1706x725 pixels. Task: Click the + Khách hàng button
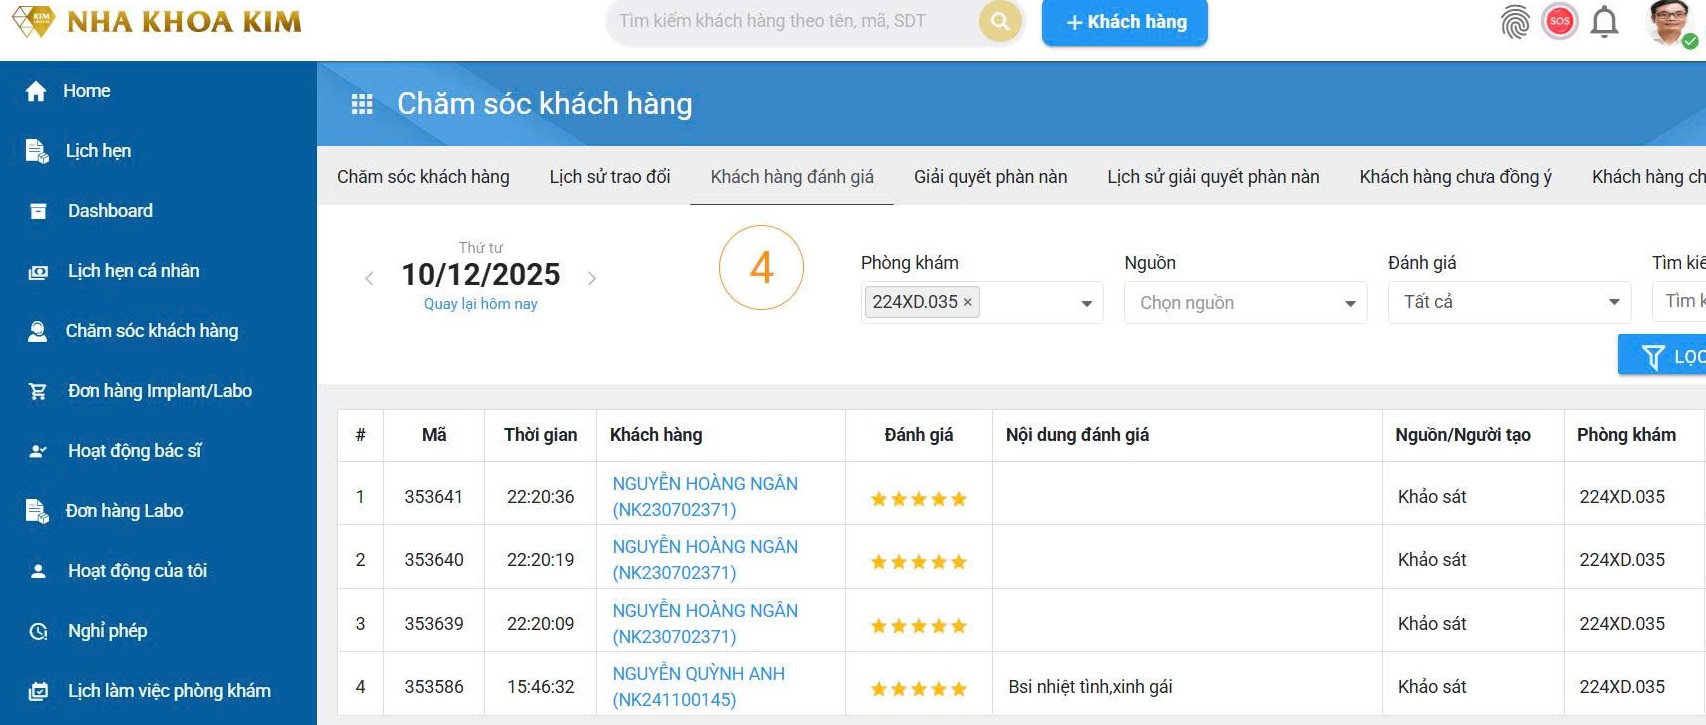1124,22
